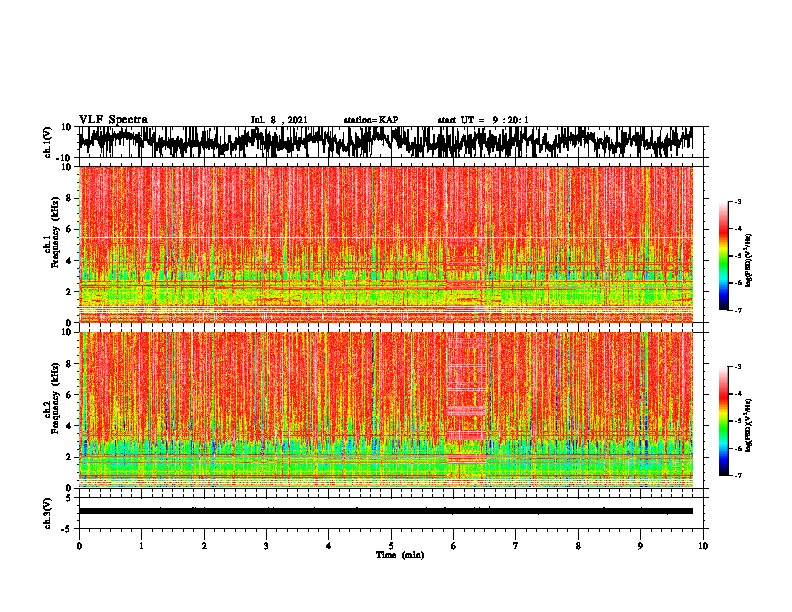Click the "ch.3(V)" axis label
The height and width of the screenshot is (612, 792).
48,513
